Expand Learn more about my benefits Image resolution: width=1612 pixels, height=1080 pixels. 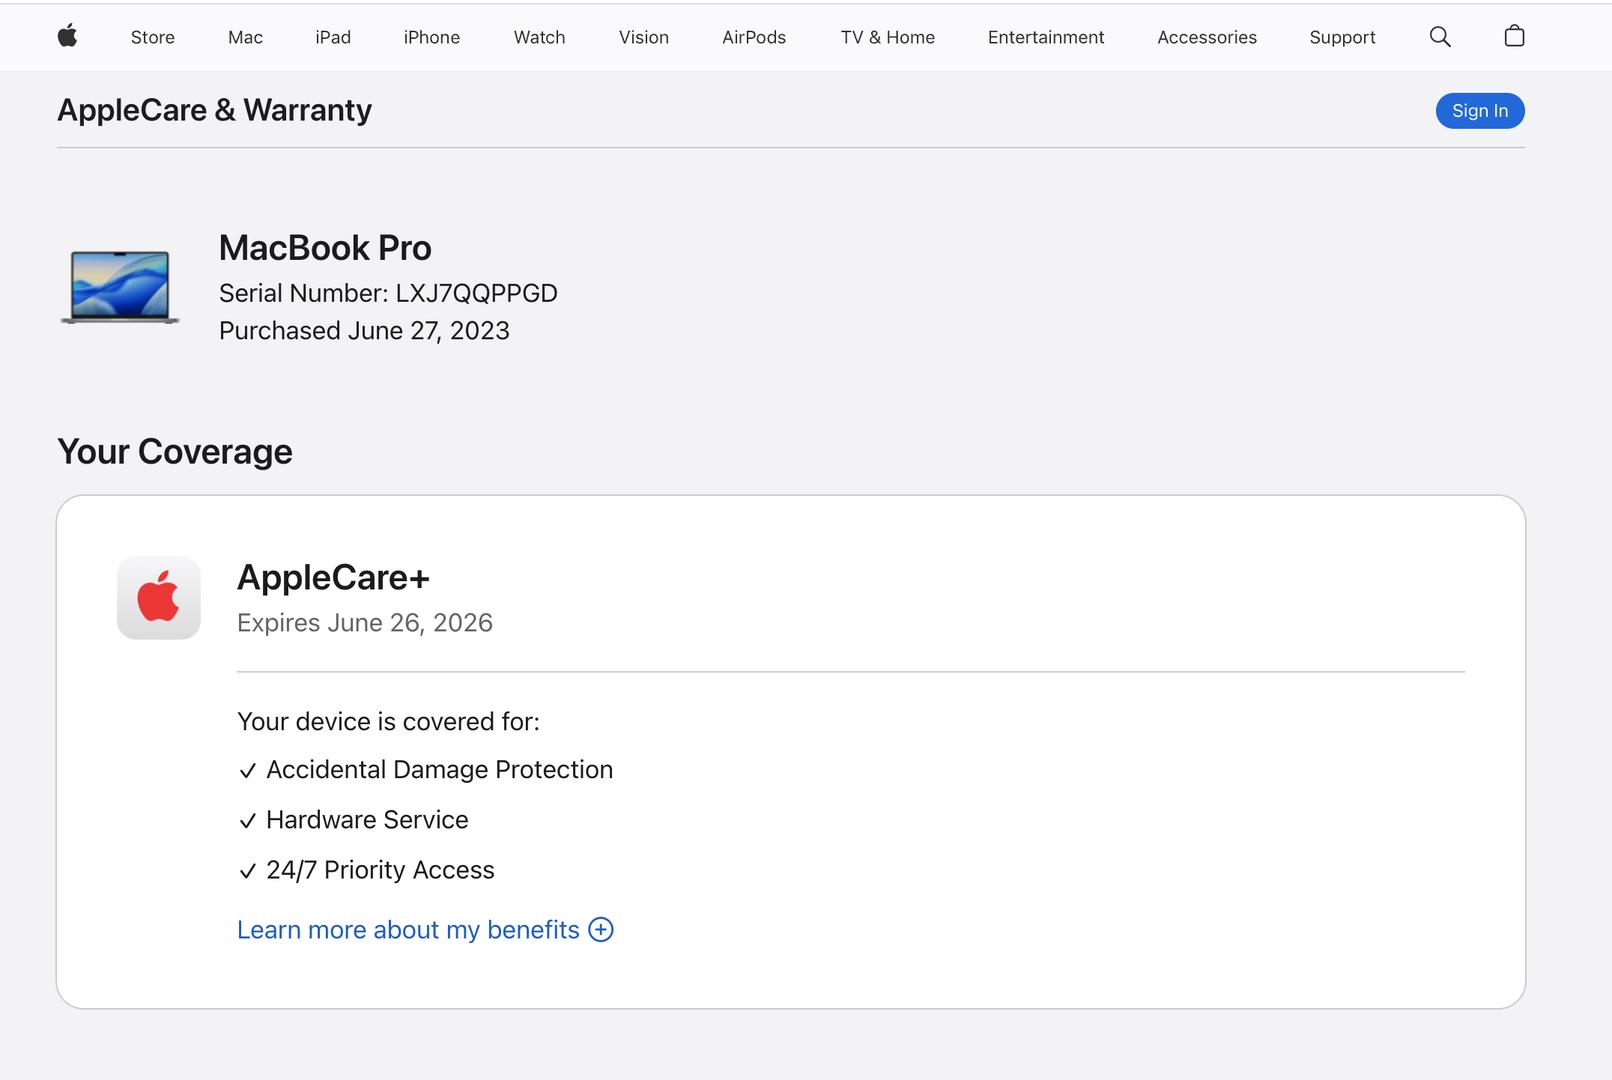408,930
